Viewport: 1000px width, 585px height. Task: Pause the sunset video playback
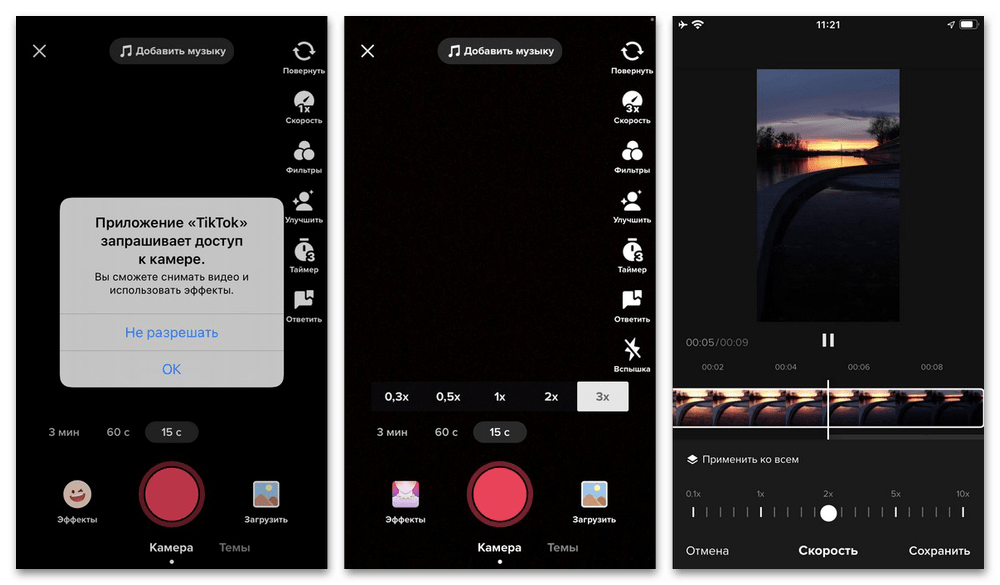(828, 340)
